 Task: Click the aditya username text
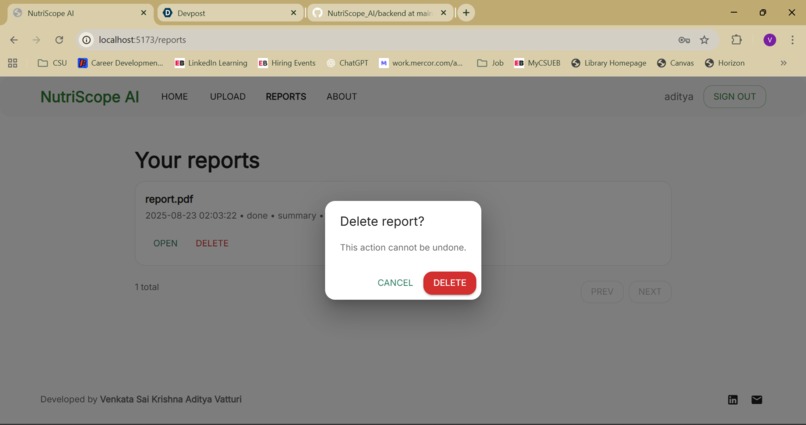[x=679, y=97]
